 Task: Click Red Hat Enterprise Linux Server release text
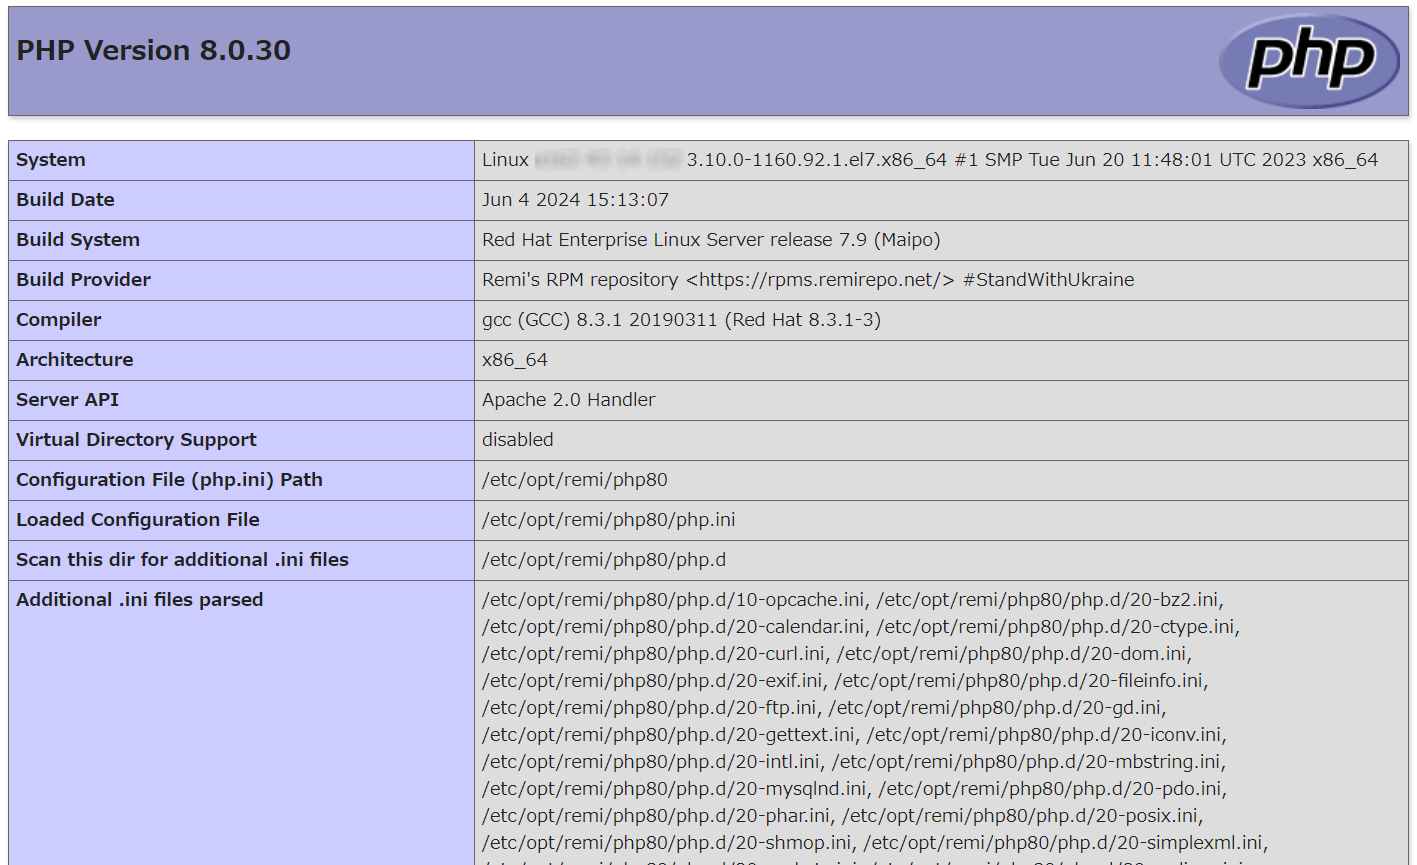coord(711,240)
